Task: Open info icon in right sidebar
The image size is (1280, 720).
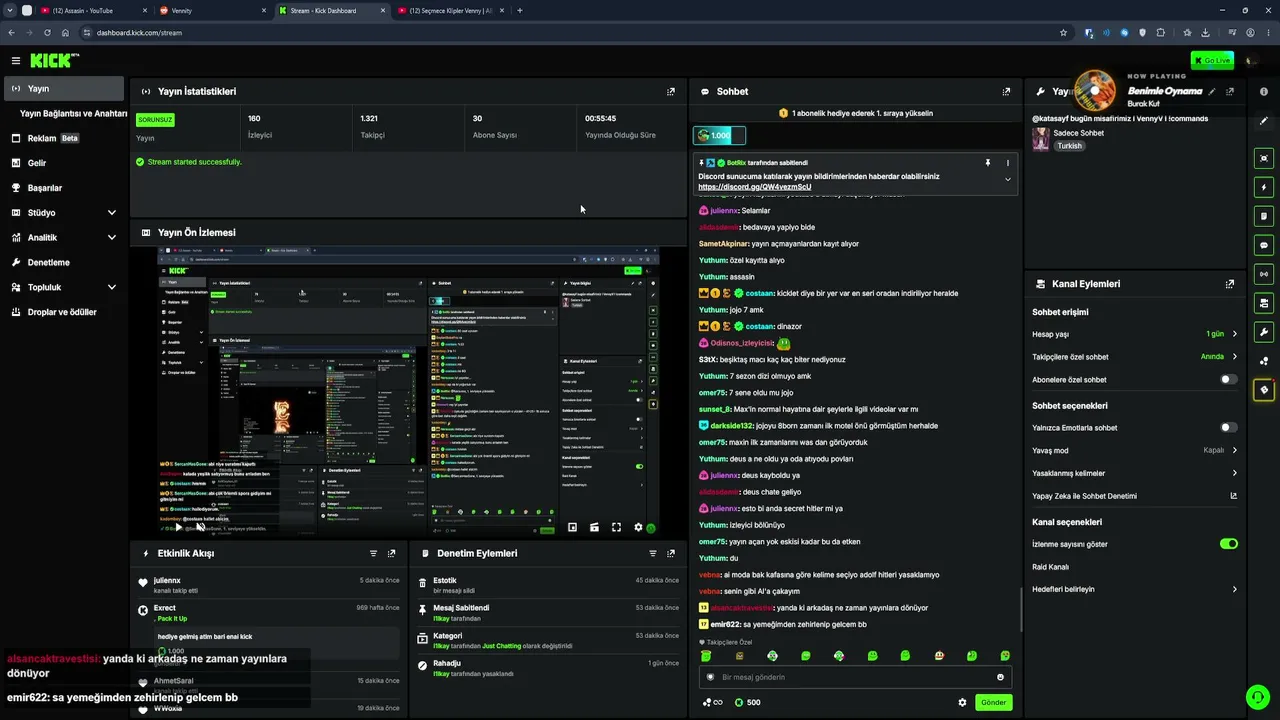Action: click(1264, 92)
